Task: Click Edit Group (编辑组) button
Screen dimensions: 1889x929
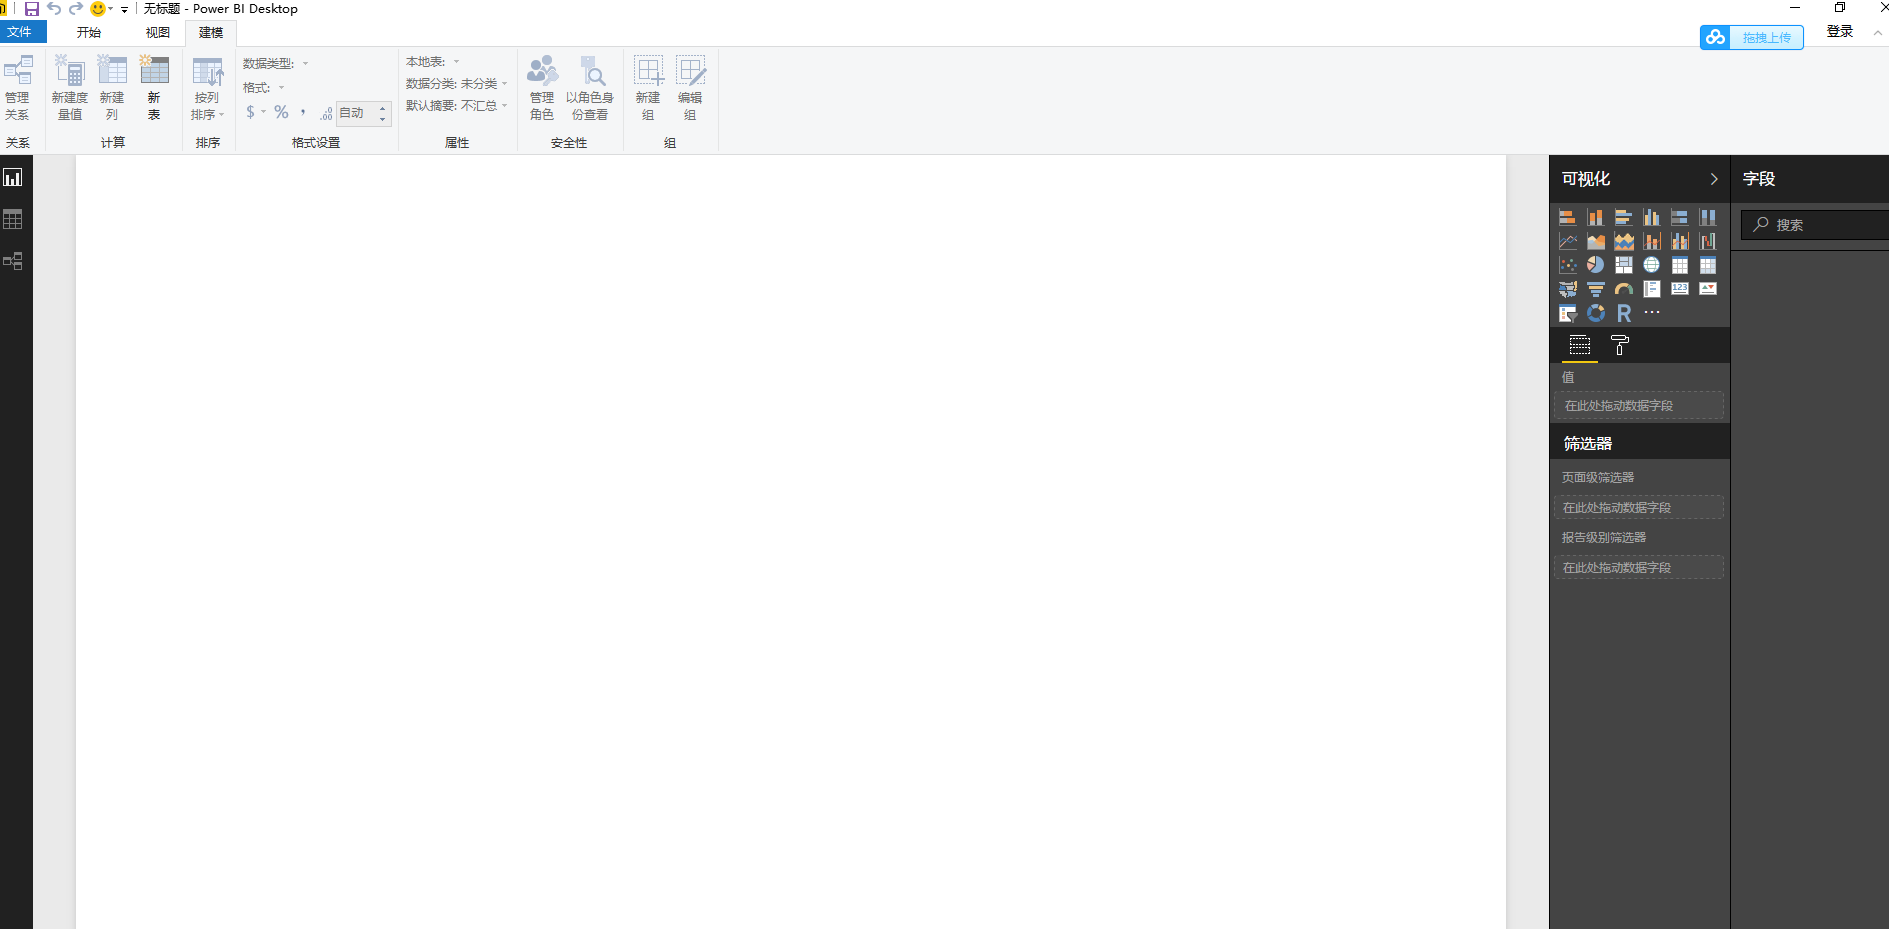Action: 690,88
